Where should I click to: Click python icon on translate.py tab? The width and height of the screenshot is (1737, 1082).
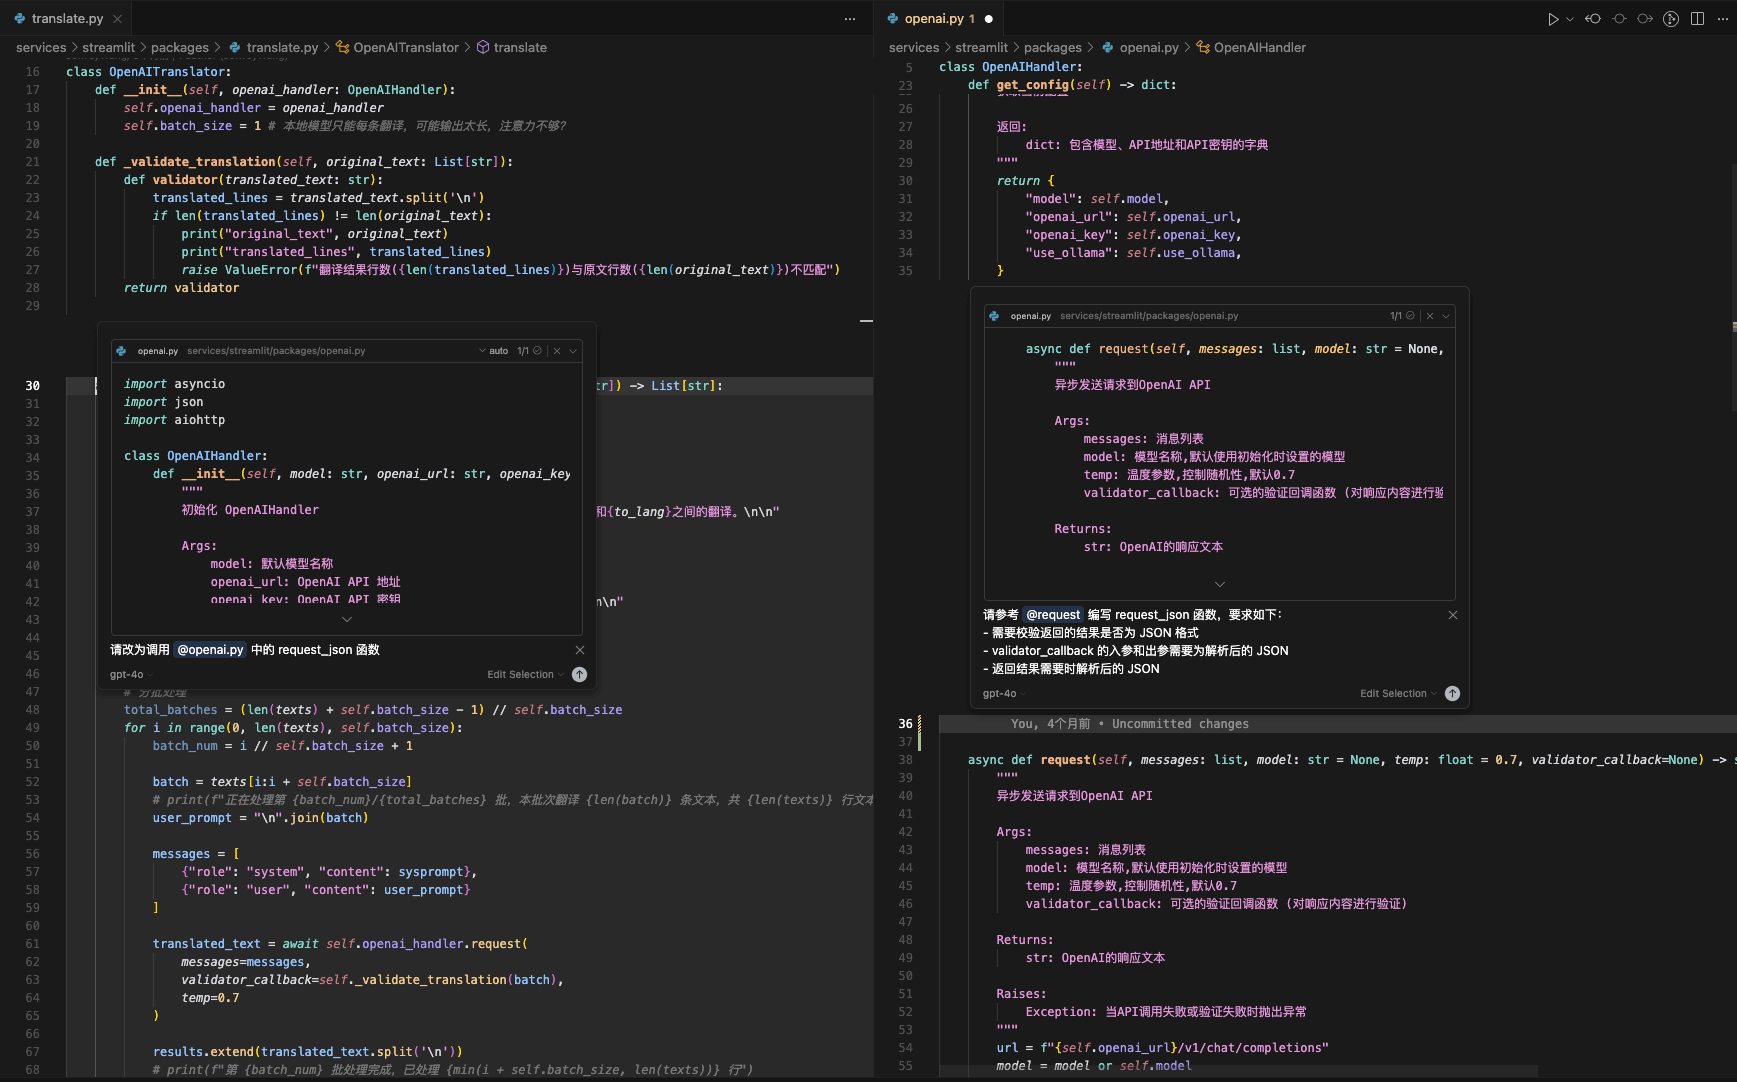[x=20, y=19]
